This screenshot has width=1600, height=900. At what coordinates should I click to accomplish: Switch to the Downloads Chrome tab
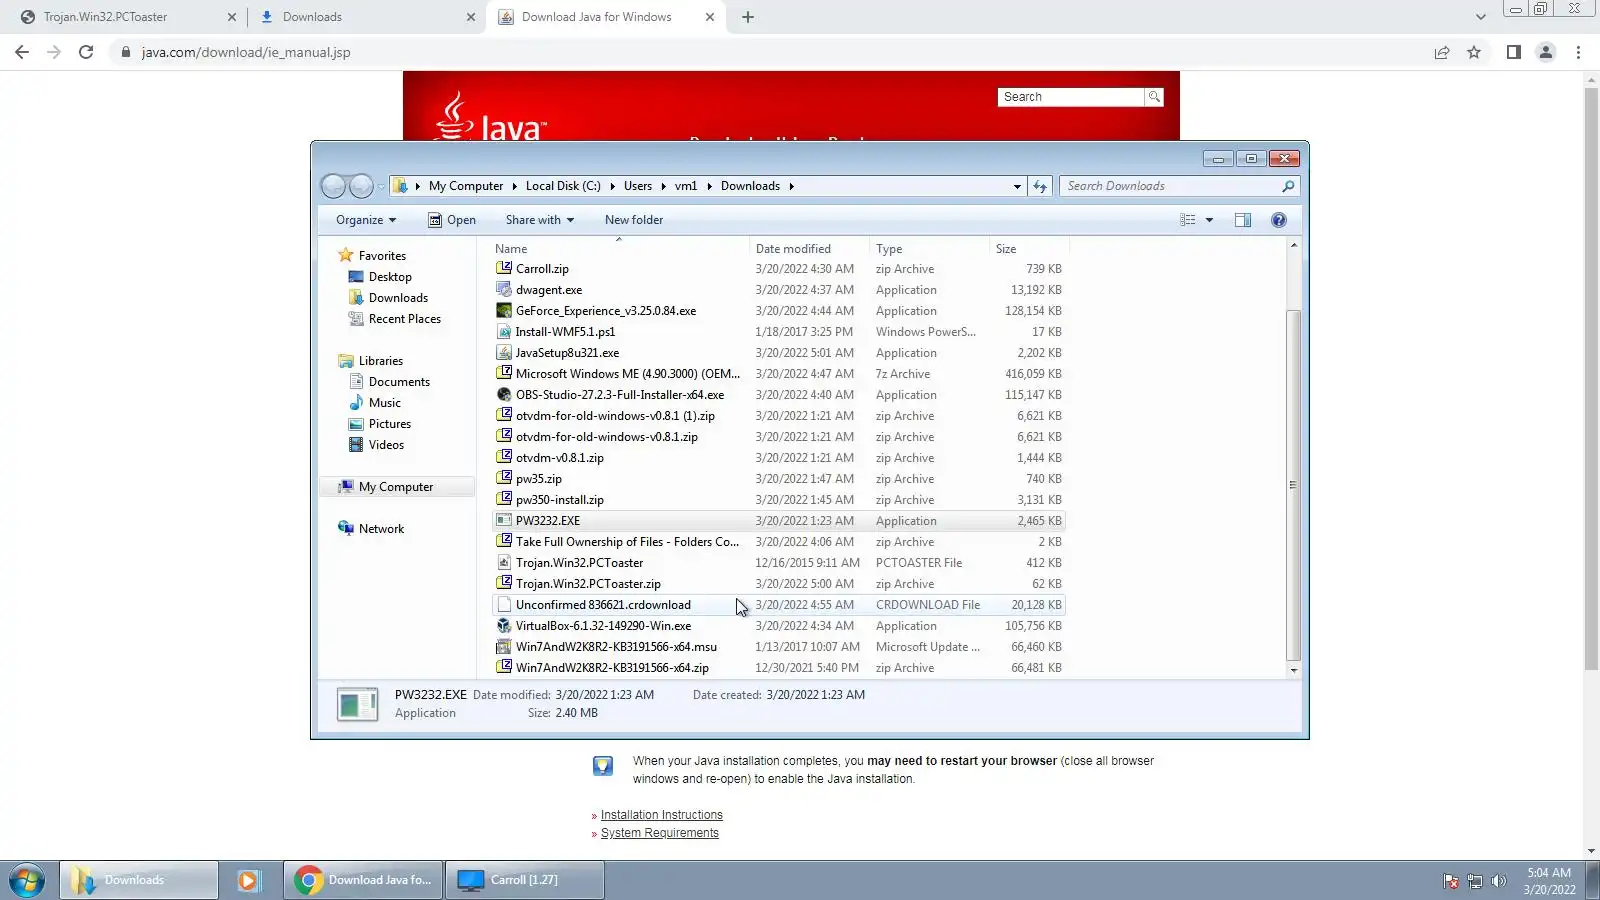click(x=365, y=17)
